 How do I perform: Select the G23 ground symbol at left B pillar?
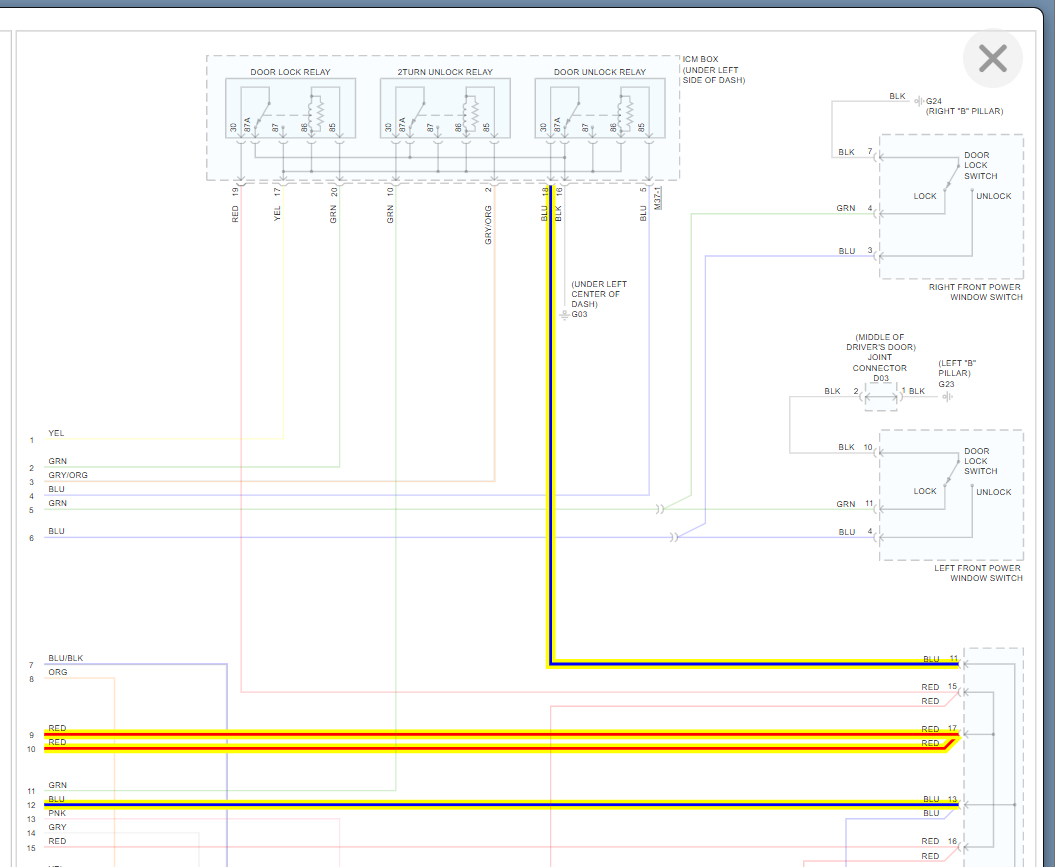(946, 397)
